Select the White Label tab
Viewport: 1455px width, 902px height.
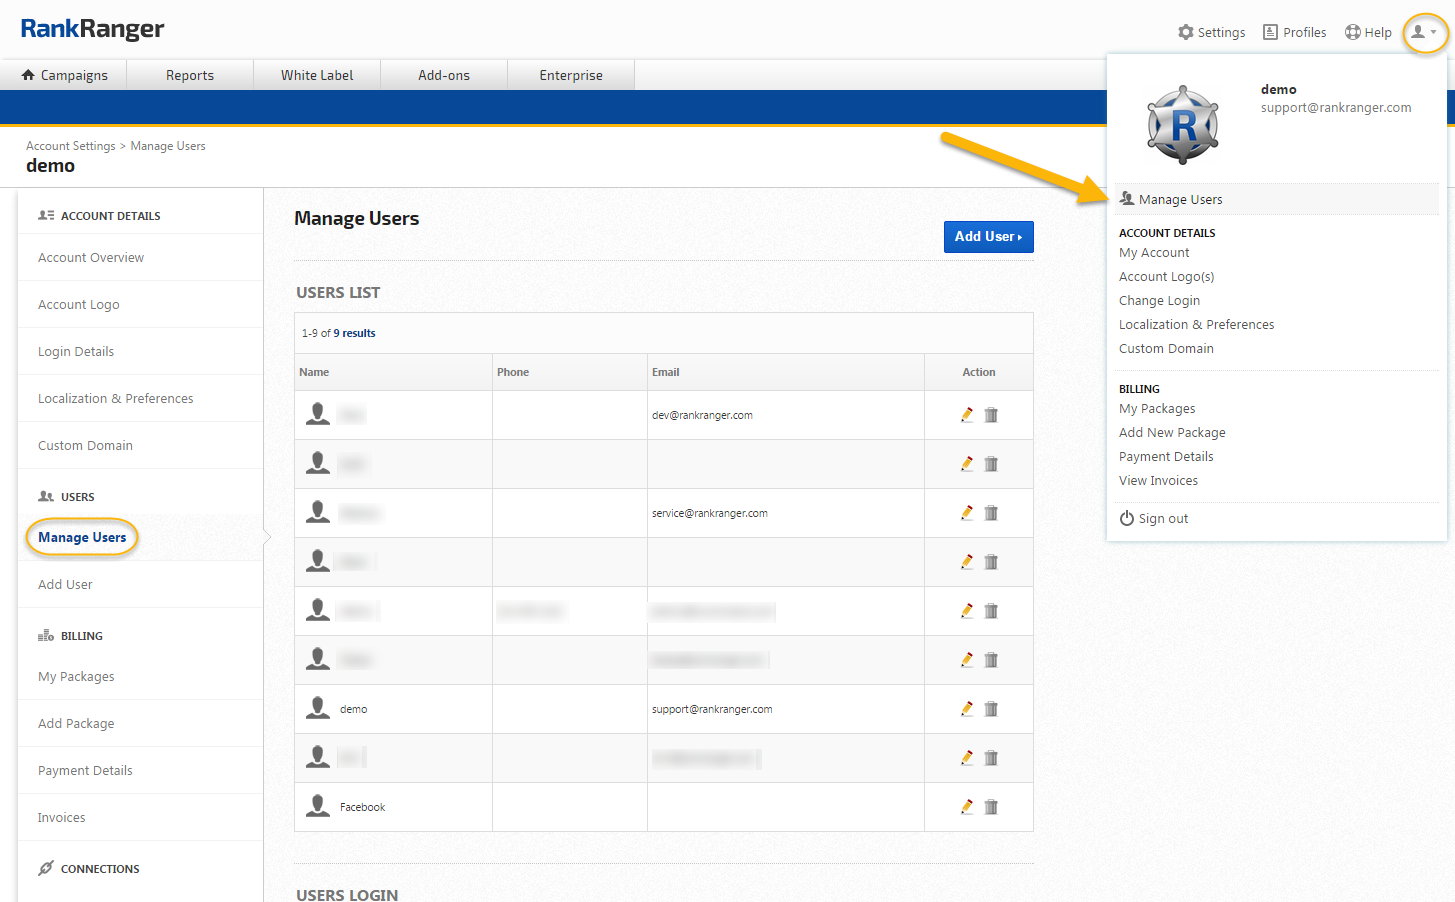click(x=317, y=75)
